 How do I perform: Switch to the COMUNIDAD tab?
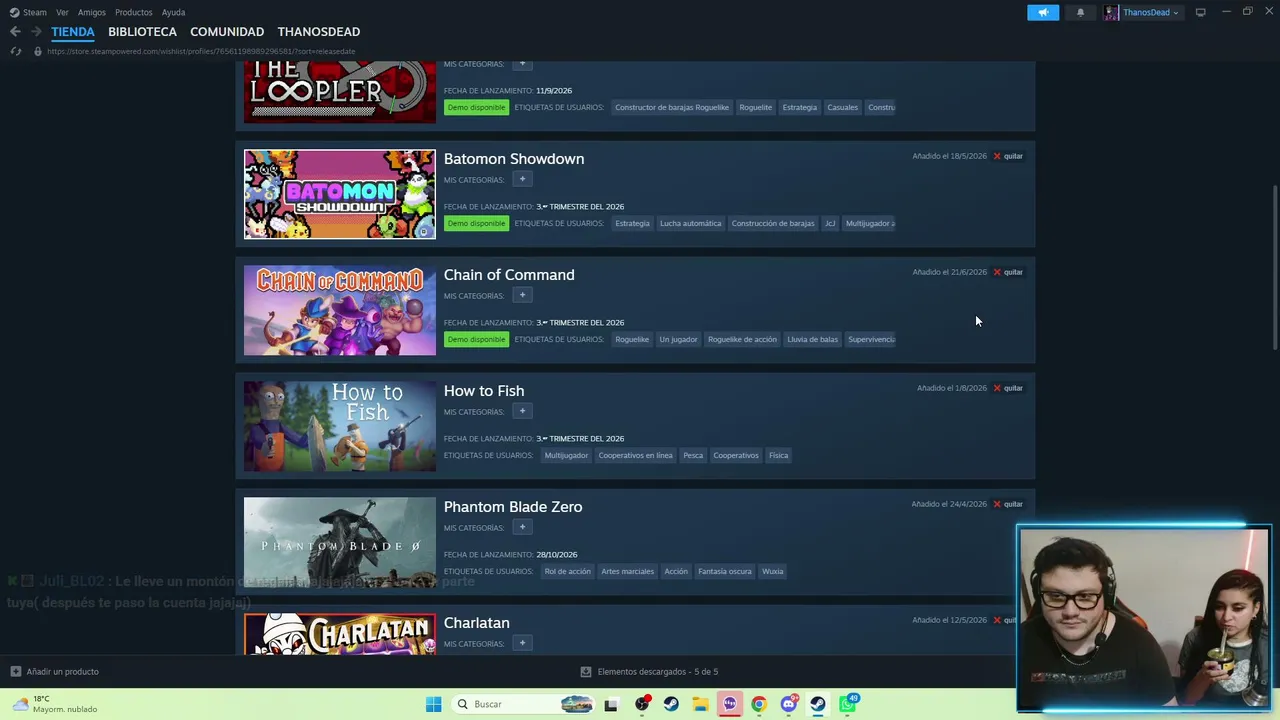[x=227, y=32]
